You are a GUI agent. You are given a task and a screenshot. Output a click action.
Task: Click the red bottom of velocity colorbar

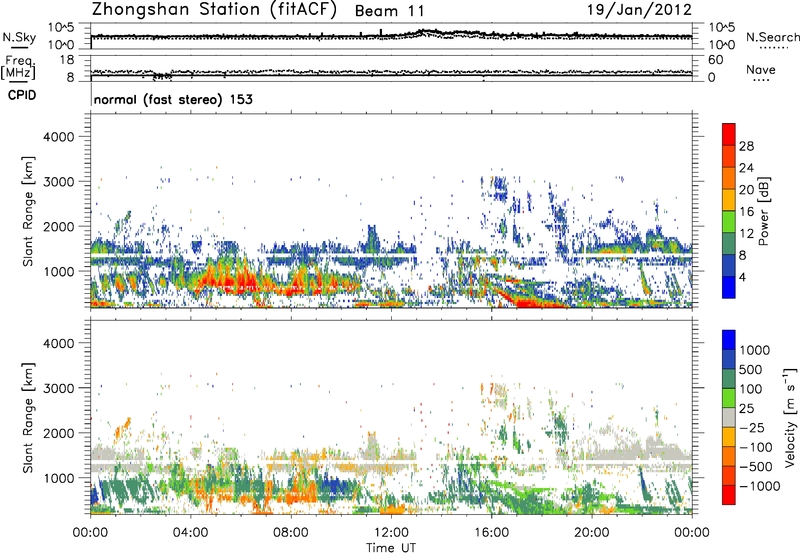pyautogui.click(x=729, y=495)
